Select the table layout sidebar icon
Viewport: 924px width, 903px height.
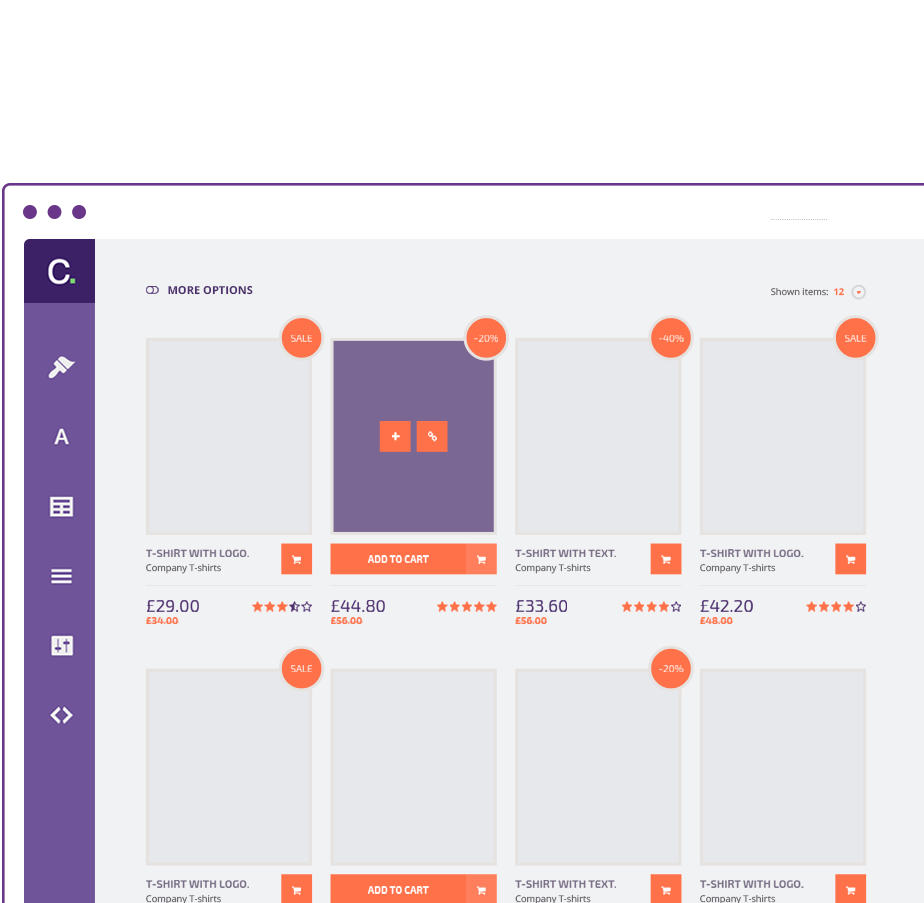61,507
